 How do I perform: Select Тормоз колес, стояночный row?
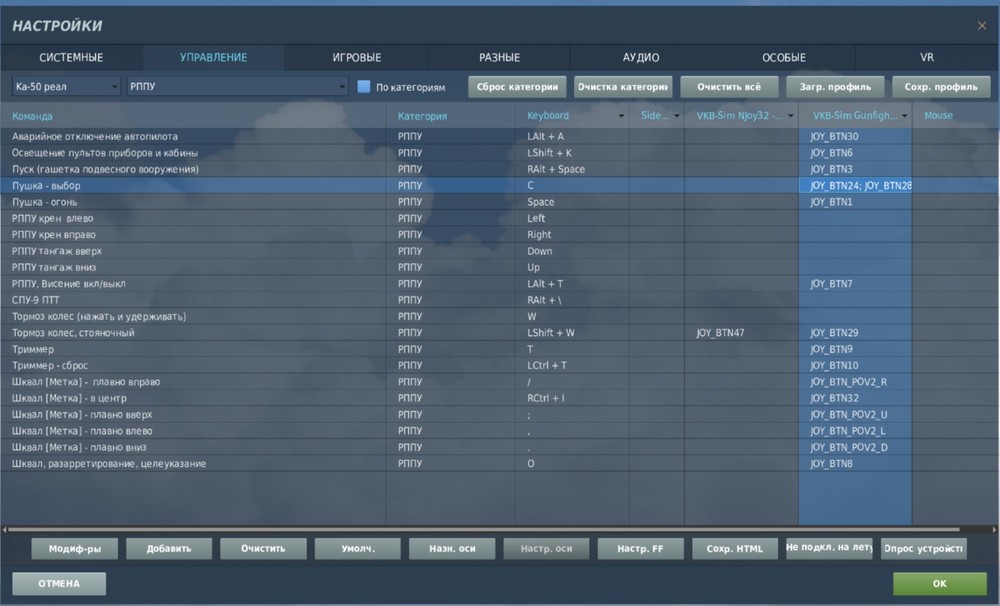pos(500,333)
